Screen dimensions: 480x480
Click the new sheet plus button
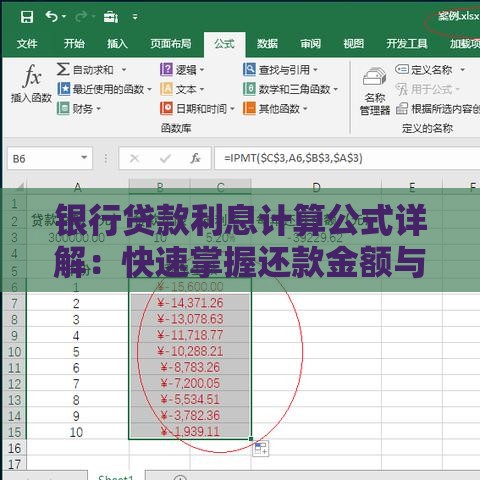coord(180,477)
